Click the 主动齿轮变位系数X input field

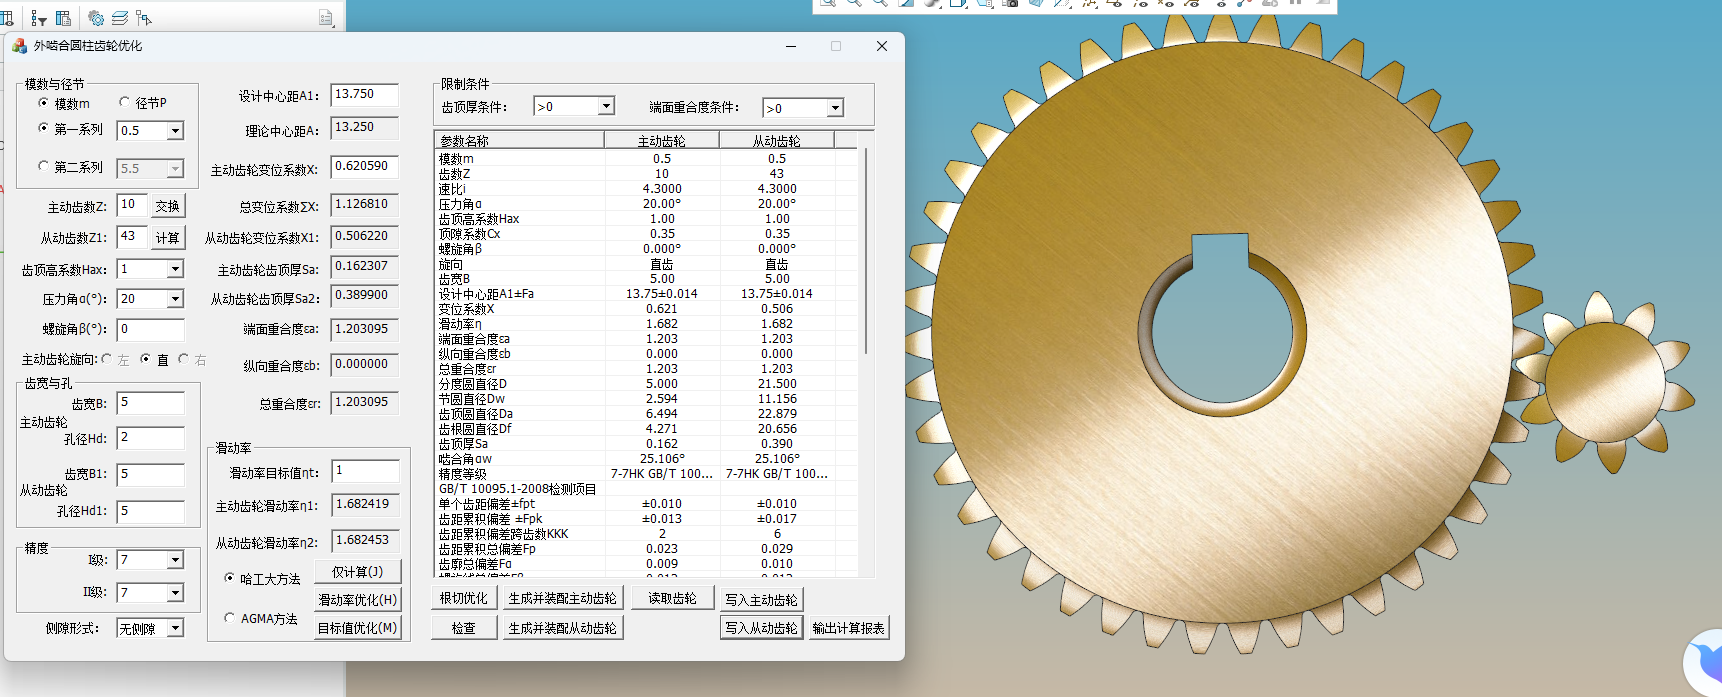pos(365,167)
